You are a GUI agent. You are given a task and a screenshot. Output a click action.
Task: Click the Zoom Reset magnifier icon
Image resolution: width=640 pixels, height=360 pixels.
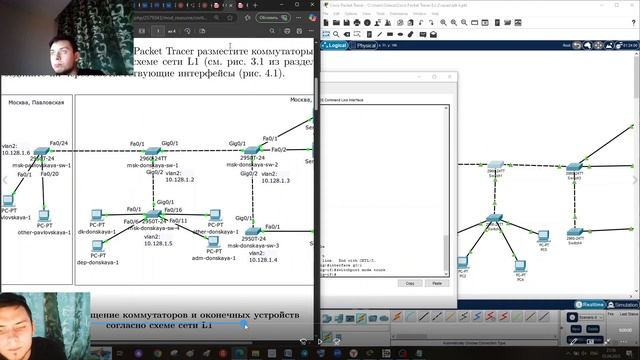point(453,23)
